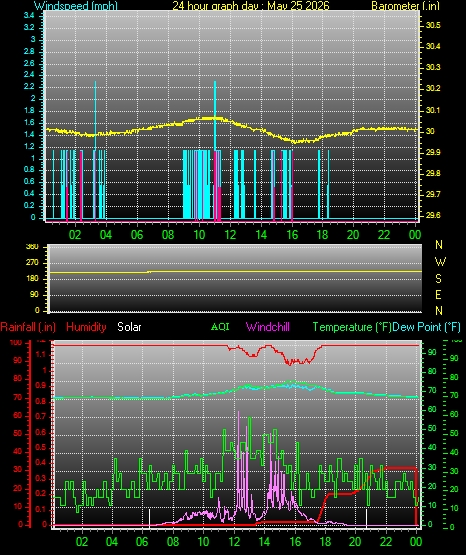This screenshot has height=555, width=466.
Task: Click the Windchill legend label
Action: pos(267,327)
